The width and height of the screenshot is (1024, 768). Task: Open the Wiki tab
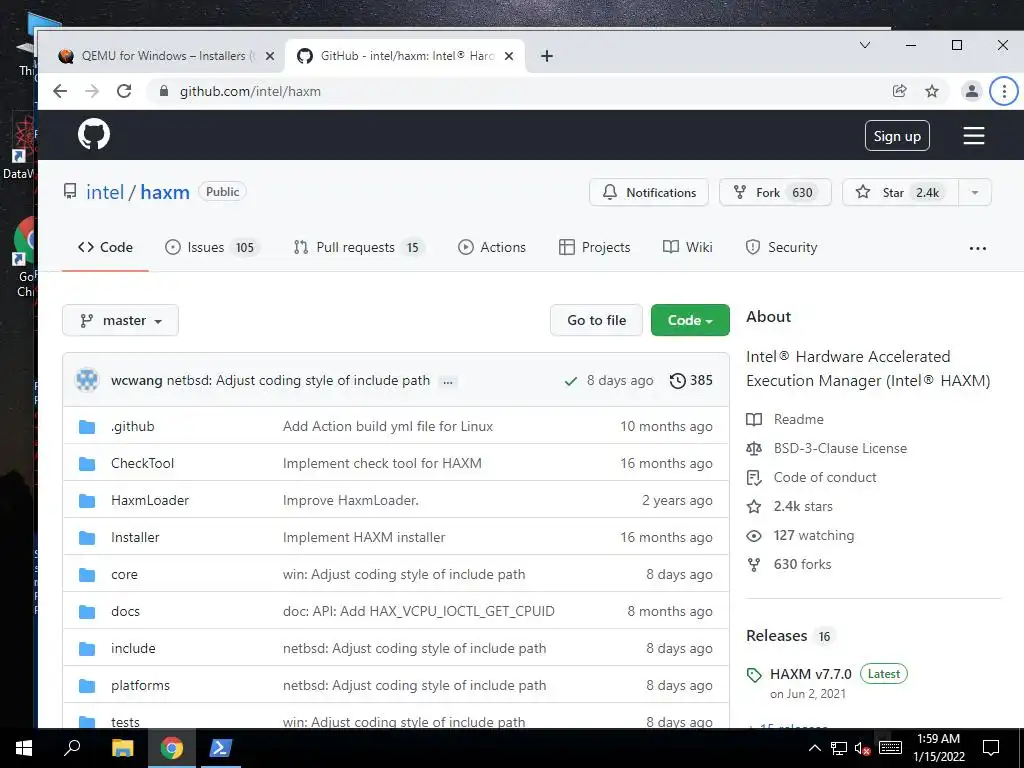[x=688, y=248]
